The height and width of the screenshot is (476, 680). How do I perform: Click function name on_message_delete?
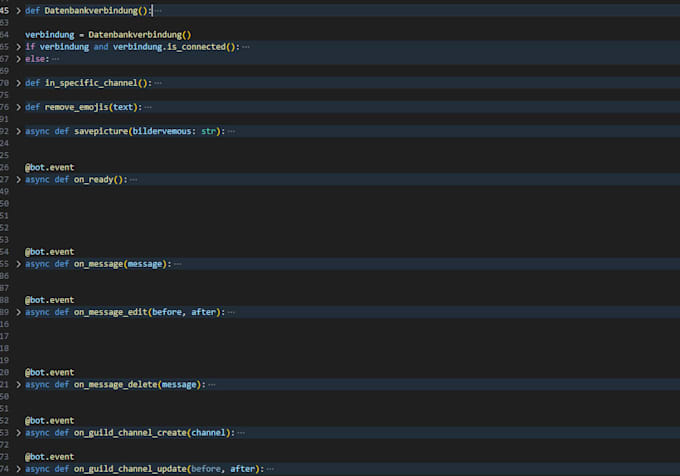pyautogui.click(x=115, y=385)
